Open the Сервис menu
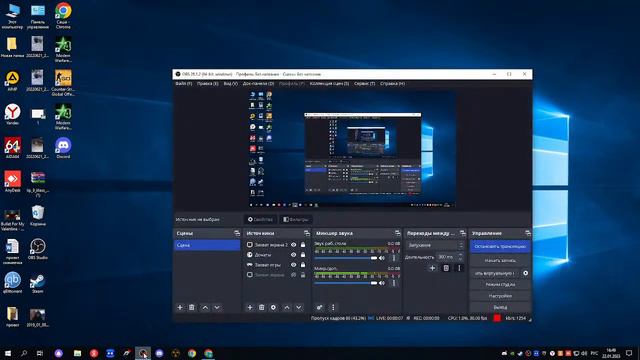This screenshot has height=360, width=640. point(364,84)
